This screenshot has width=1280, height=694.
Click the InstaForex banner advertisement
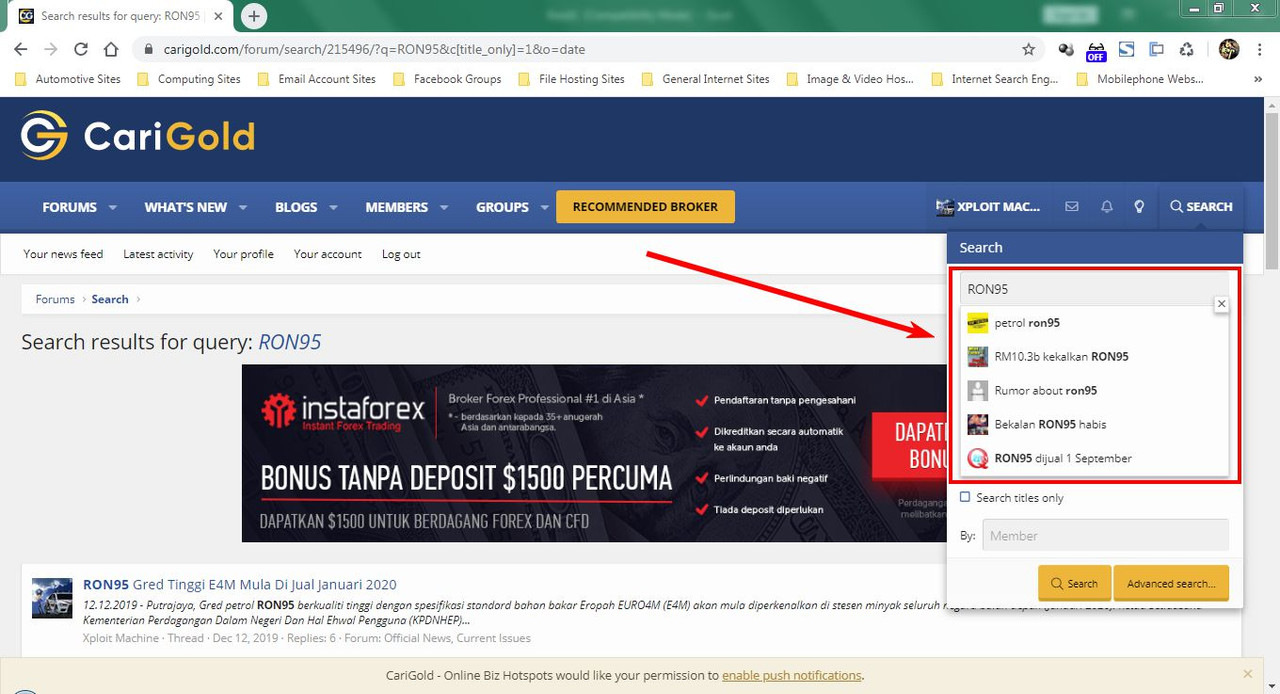click(594, 453)
